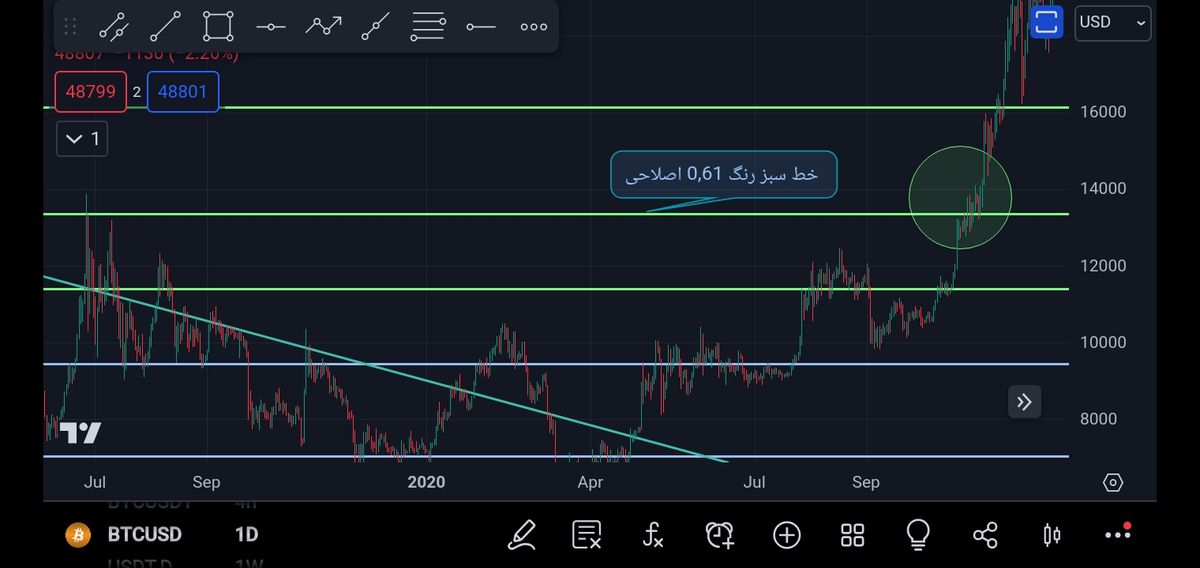Select the parallel channel drawing tool
1200x568 pixels.
coord(112,27)
